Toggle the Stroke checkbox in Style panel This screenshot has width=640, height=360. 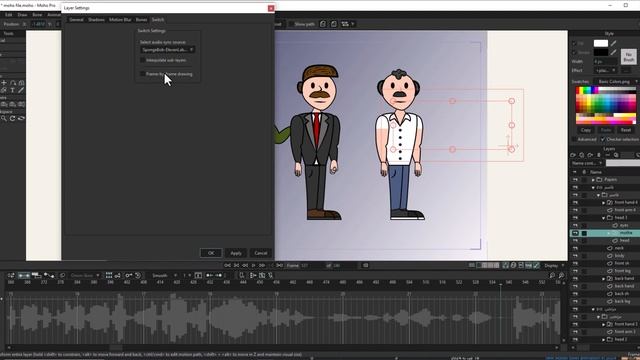pyautogui.click(x=574, y=52)
